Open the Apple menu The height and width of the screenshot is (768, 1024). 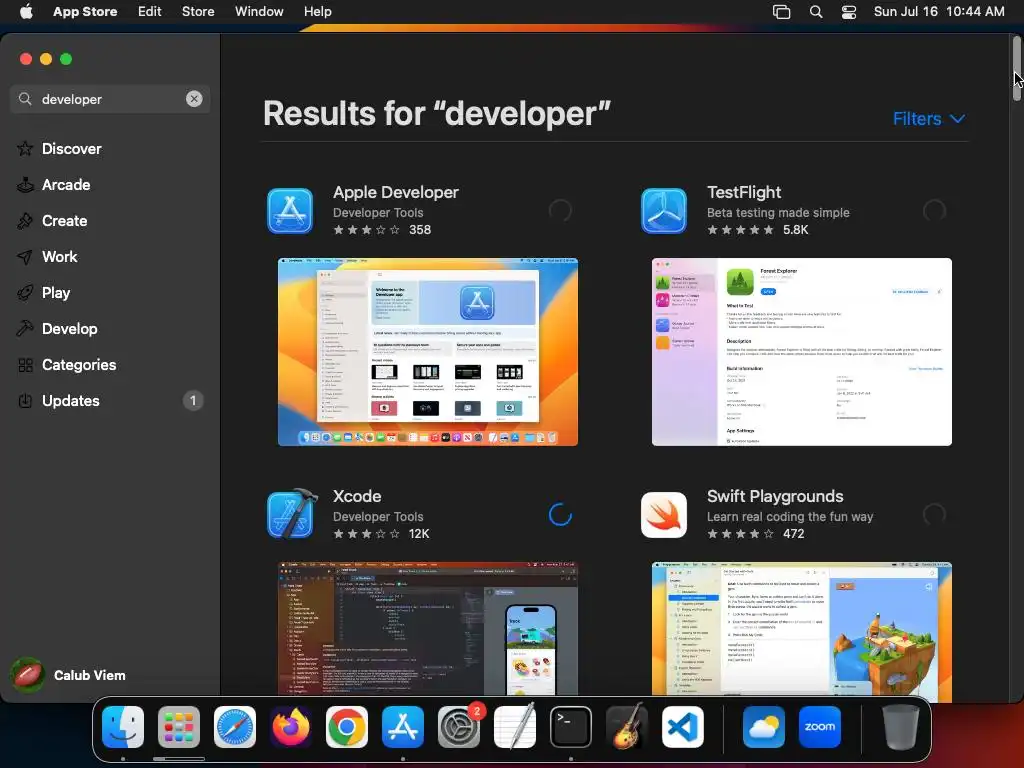pyautogui.click(x=26, y=11)
